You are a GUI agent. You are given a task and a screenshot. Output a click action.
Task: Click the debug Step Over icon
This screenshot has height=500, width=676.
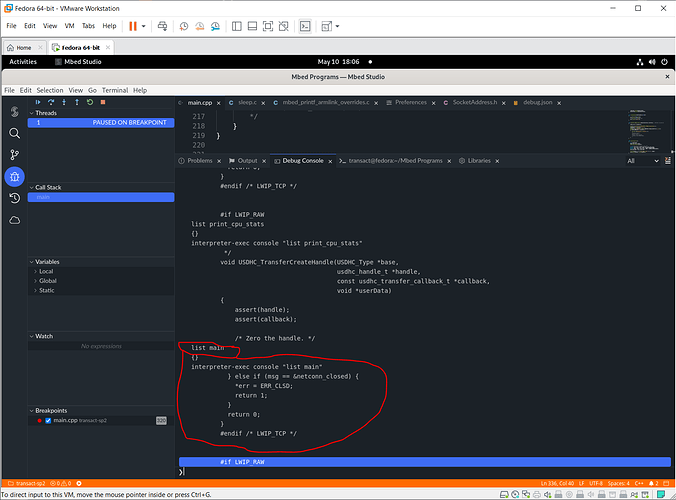[x=51, y=102]
